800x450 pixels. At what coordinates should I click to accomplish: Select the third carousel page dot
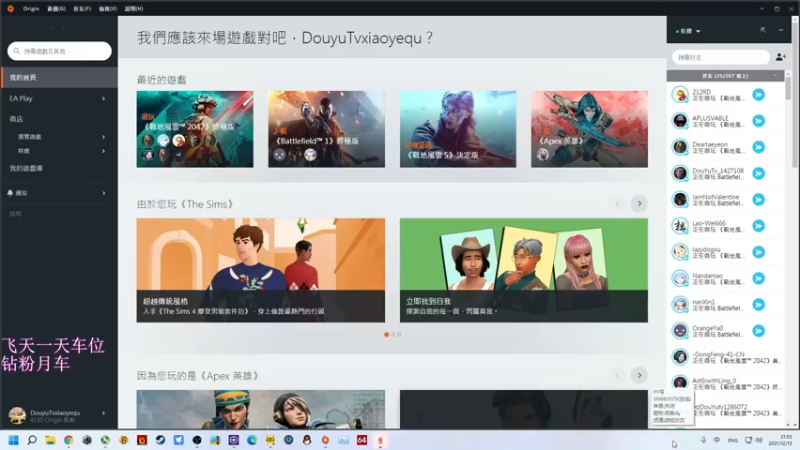click(x=399, y=335)
